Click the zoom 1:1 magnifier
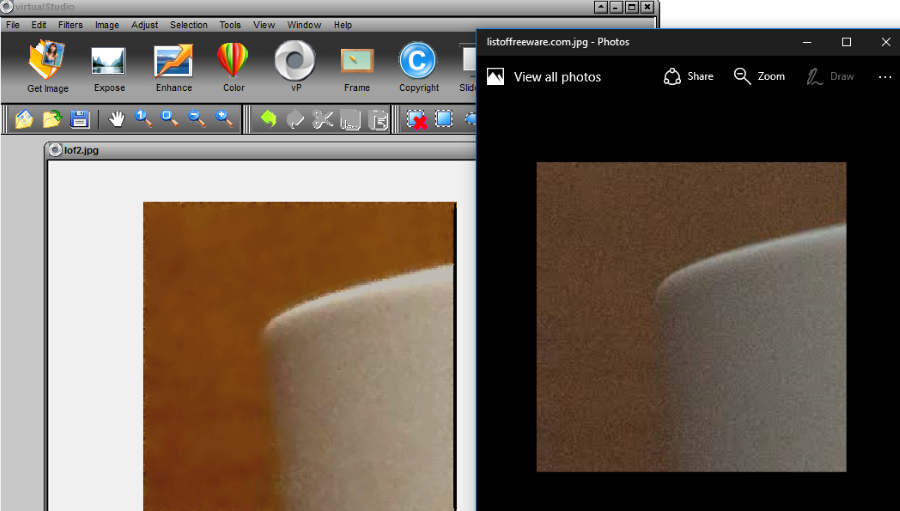This screenshot has height=511, width=900. point(143,119)
